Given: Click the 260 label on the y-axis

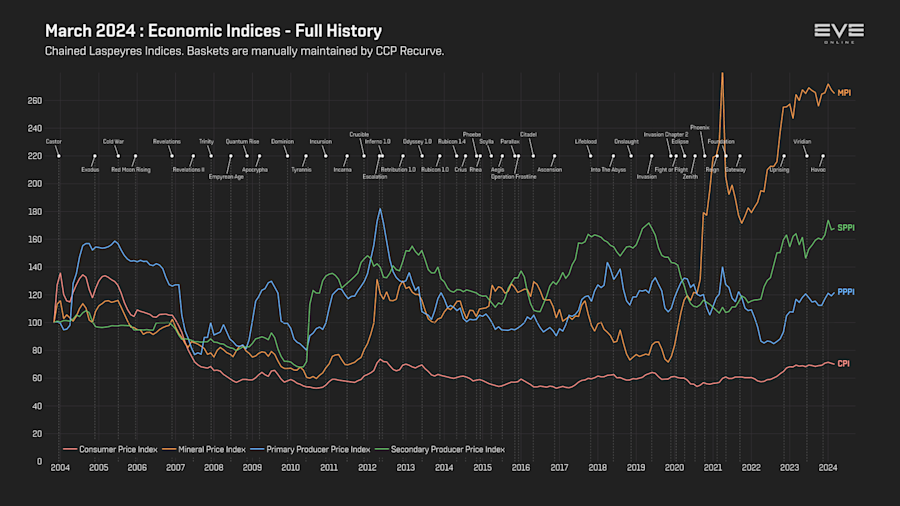Looking at the screenshot, I should pos(34,101).
